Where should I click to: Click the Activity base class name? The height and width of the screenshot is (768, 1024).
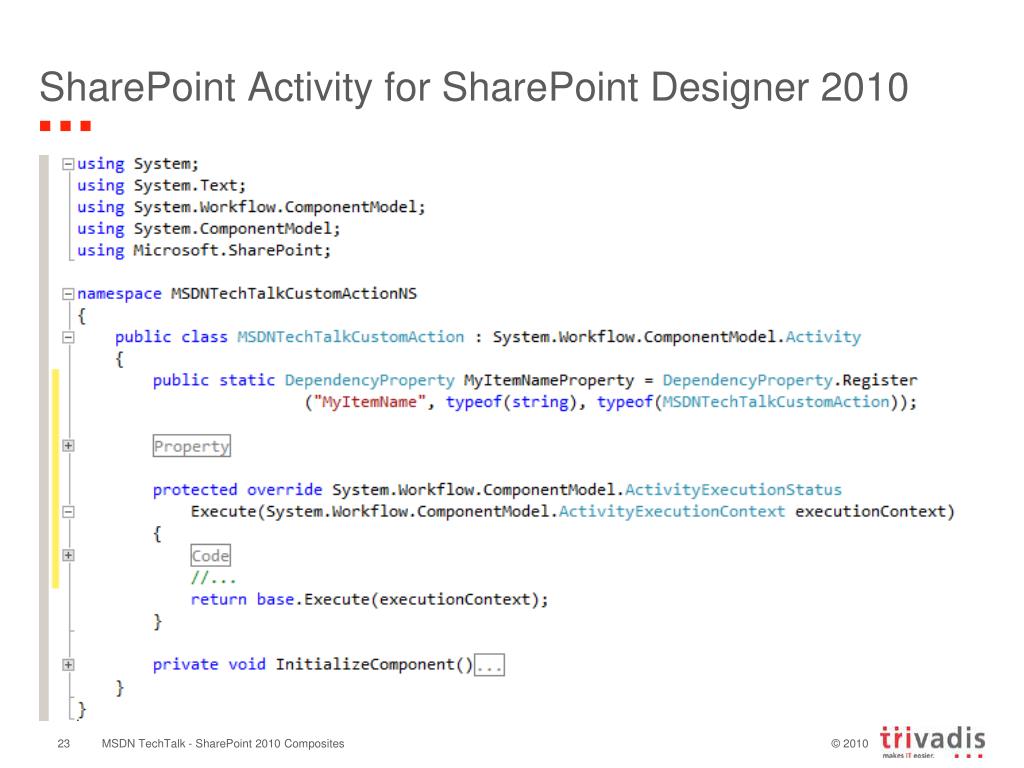point(823,337)
